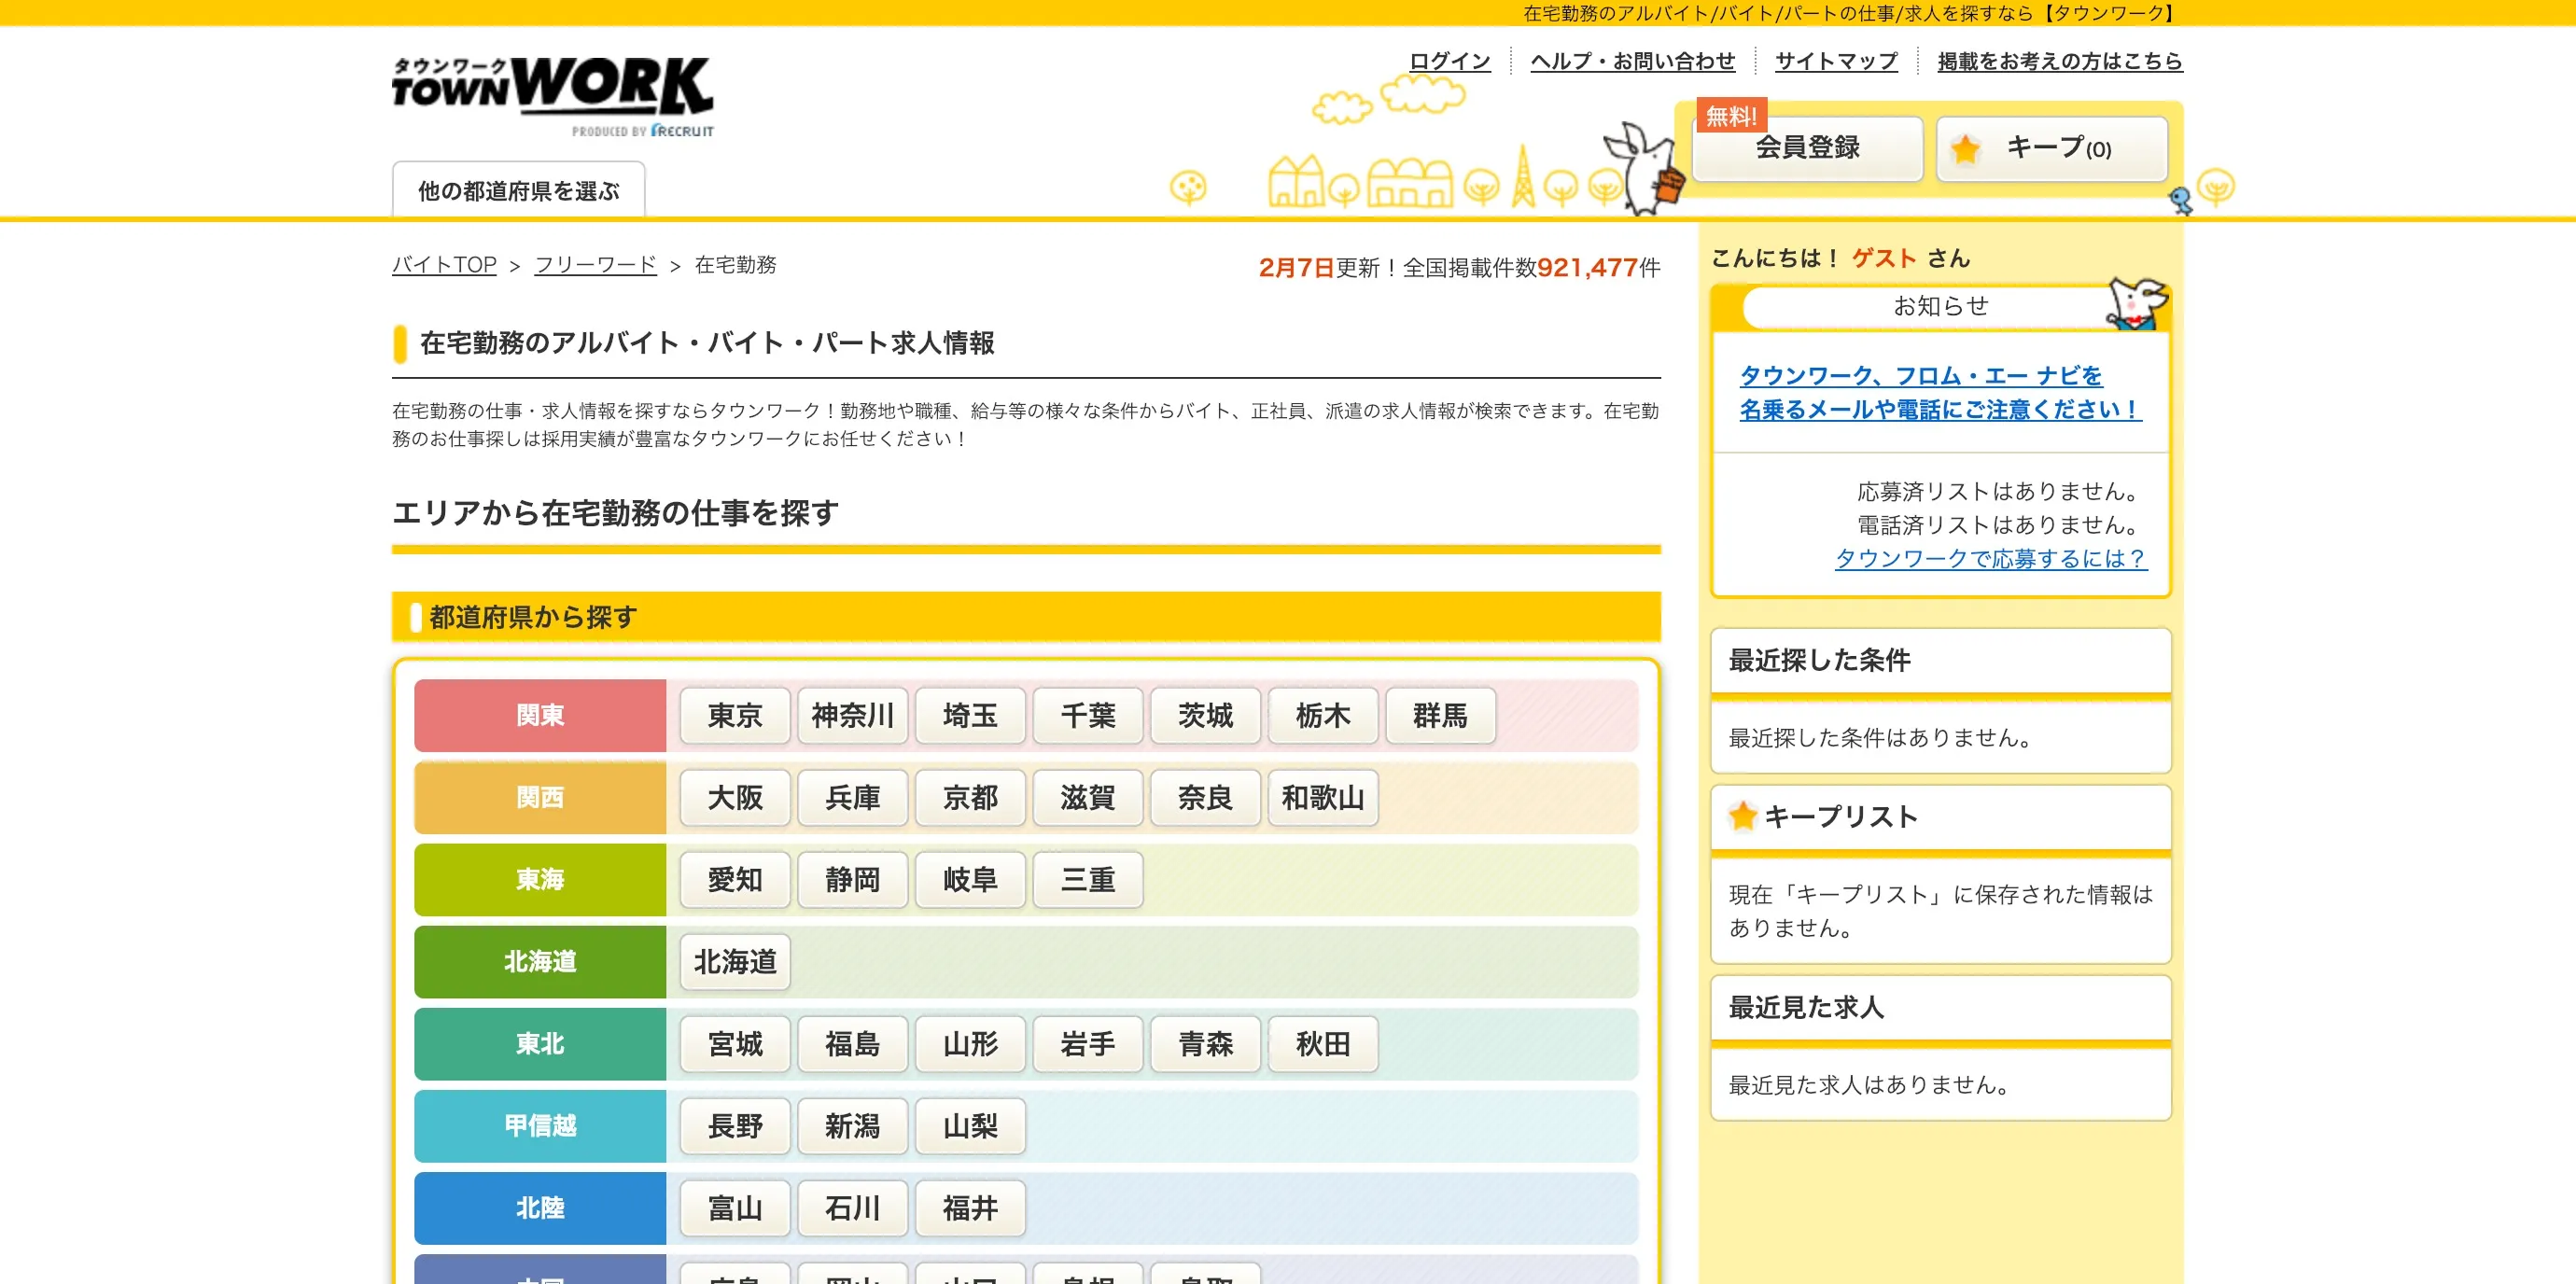Select 大阪 prefecture
This screenshot has width=2576, height=1284.
[735, 797]
